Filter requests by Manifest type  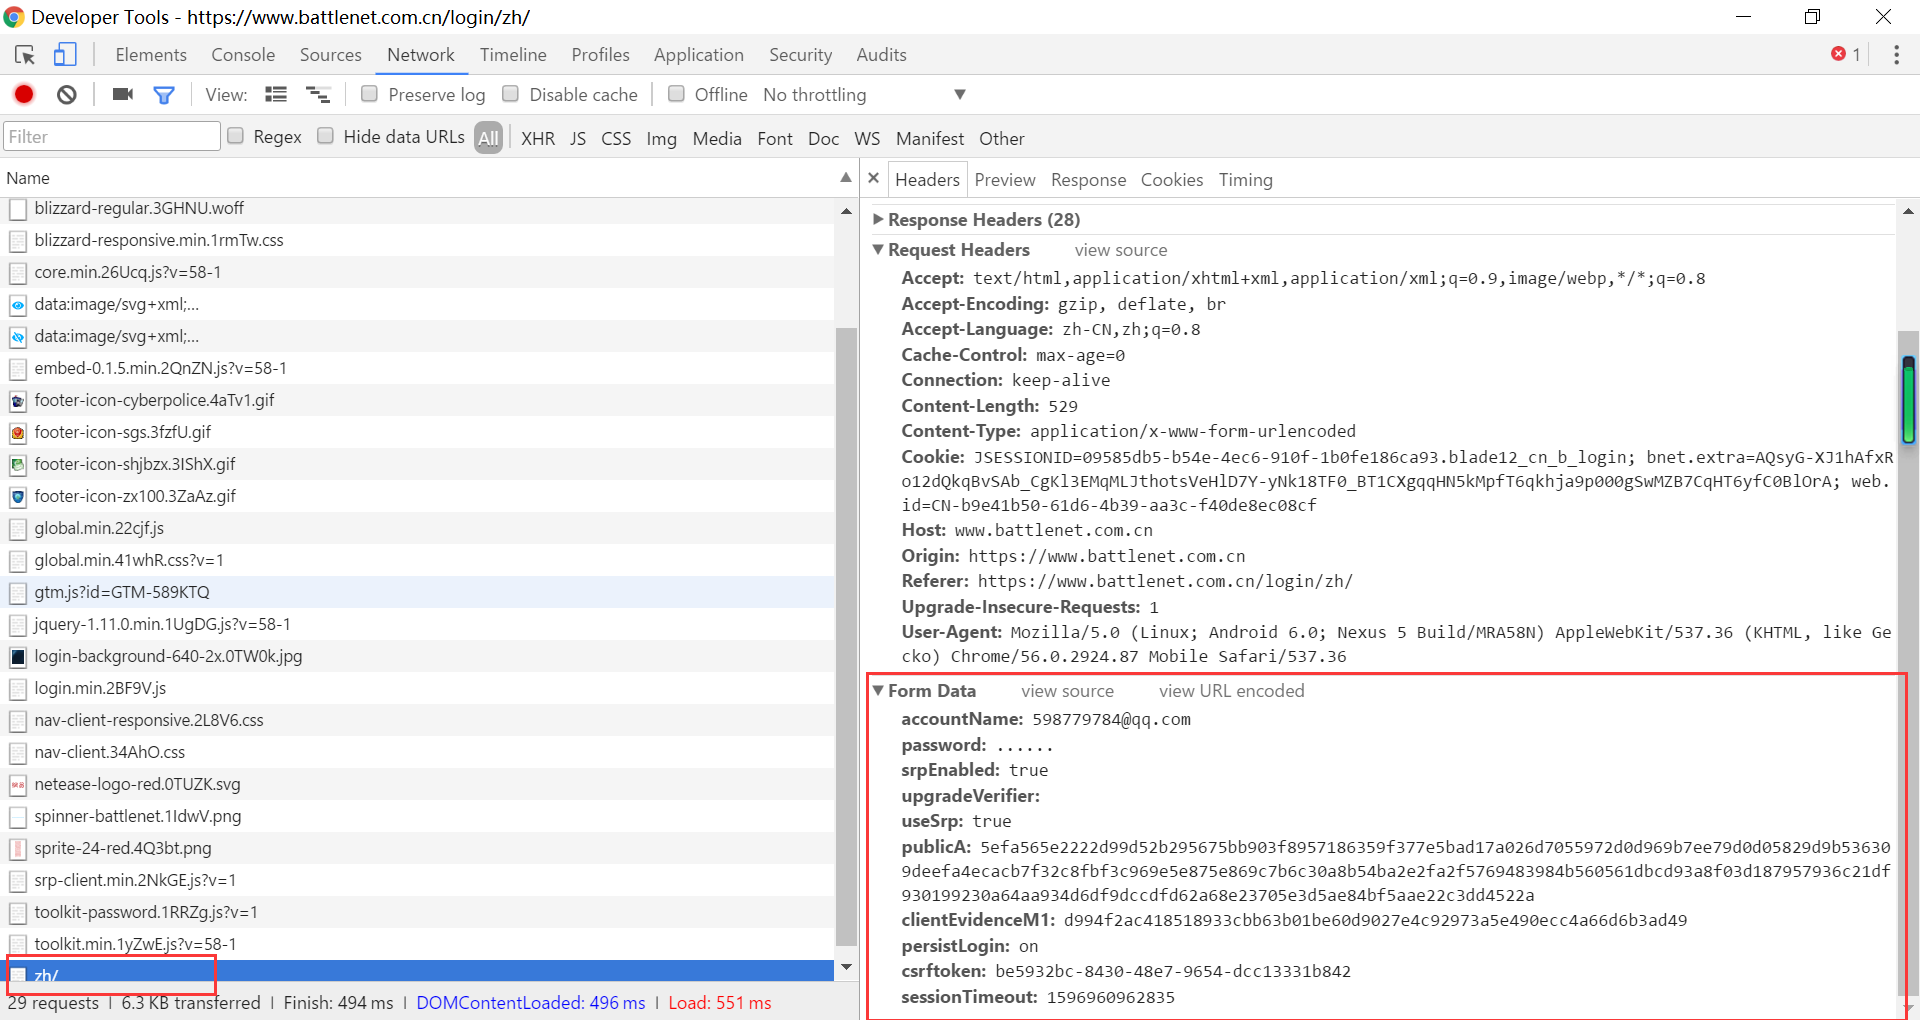click(x=930, y=138)
